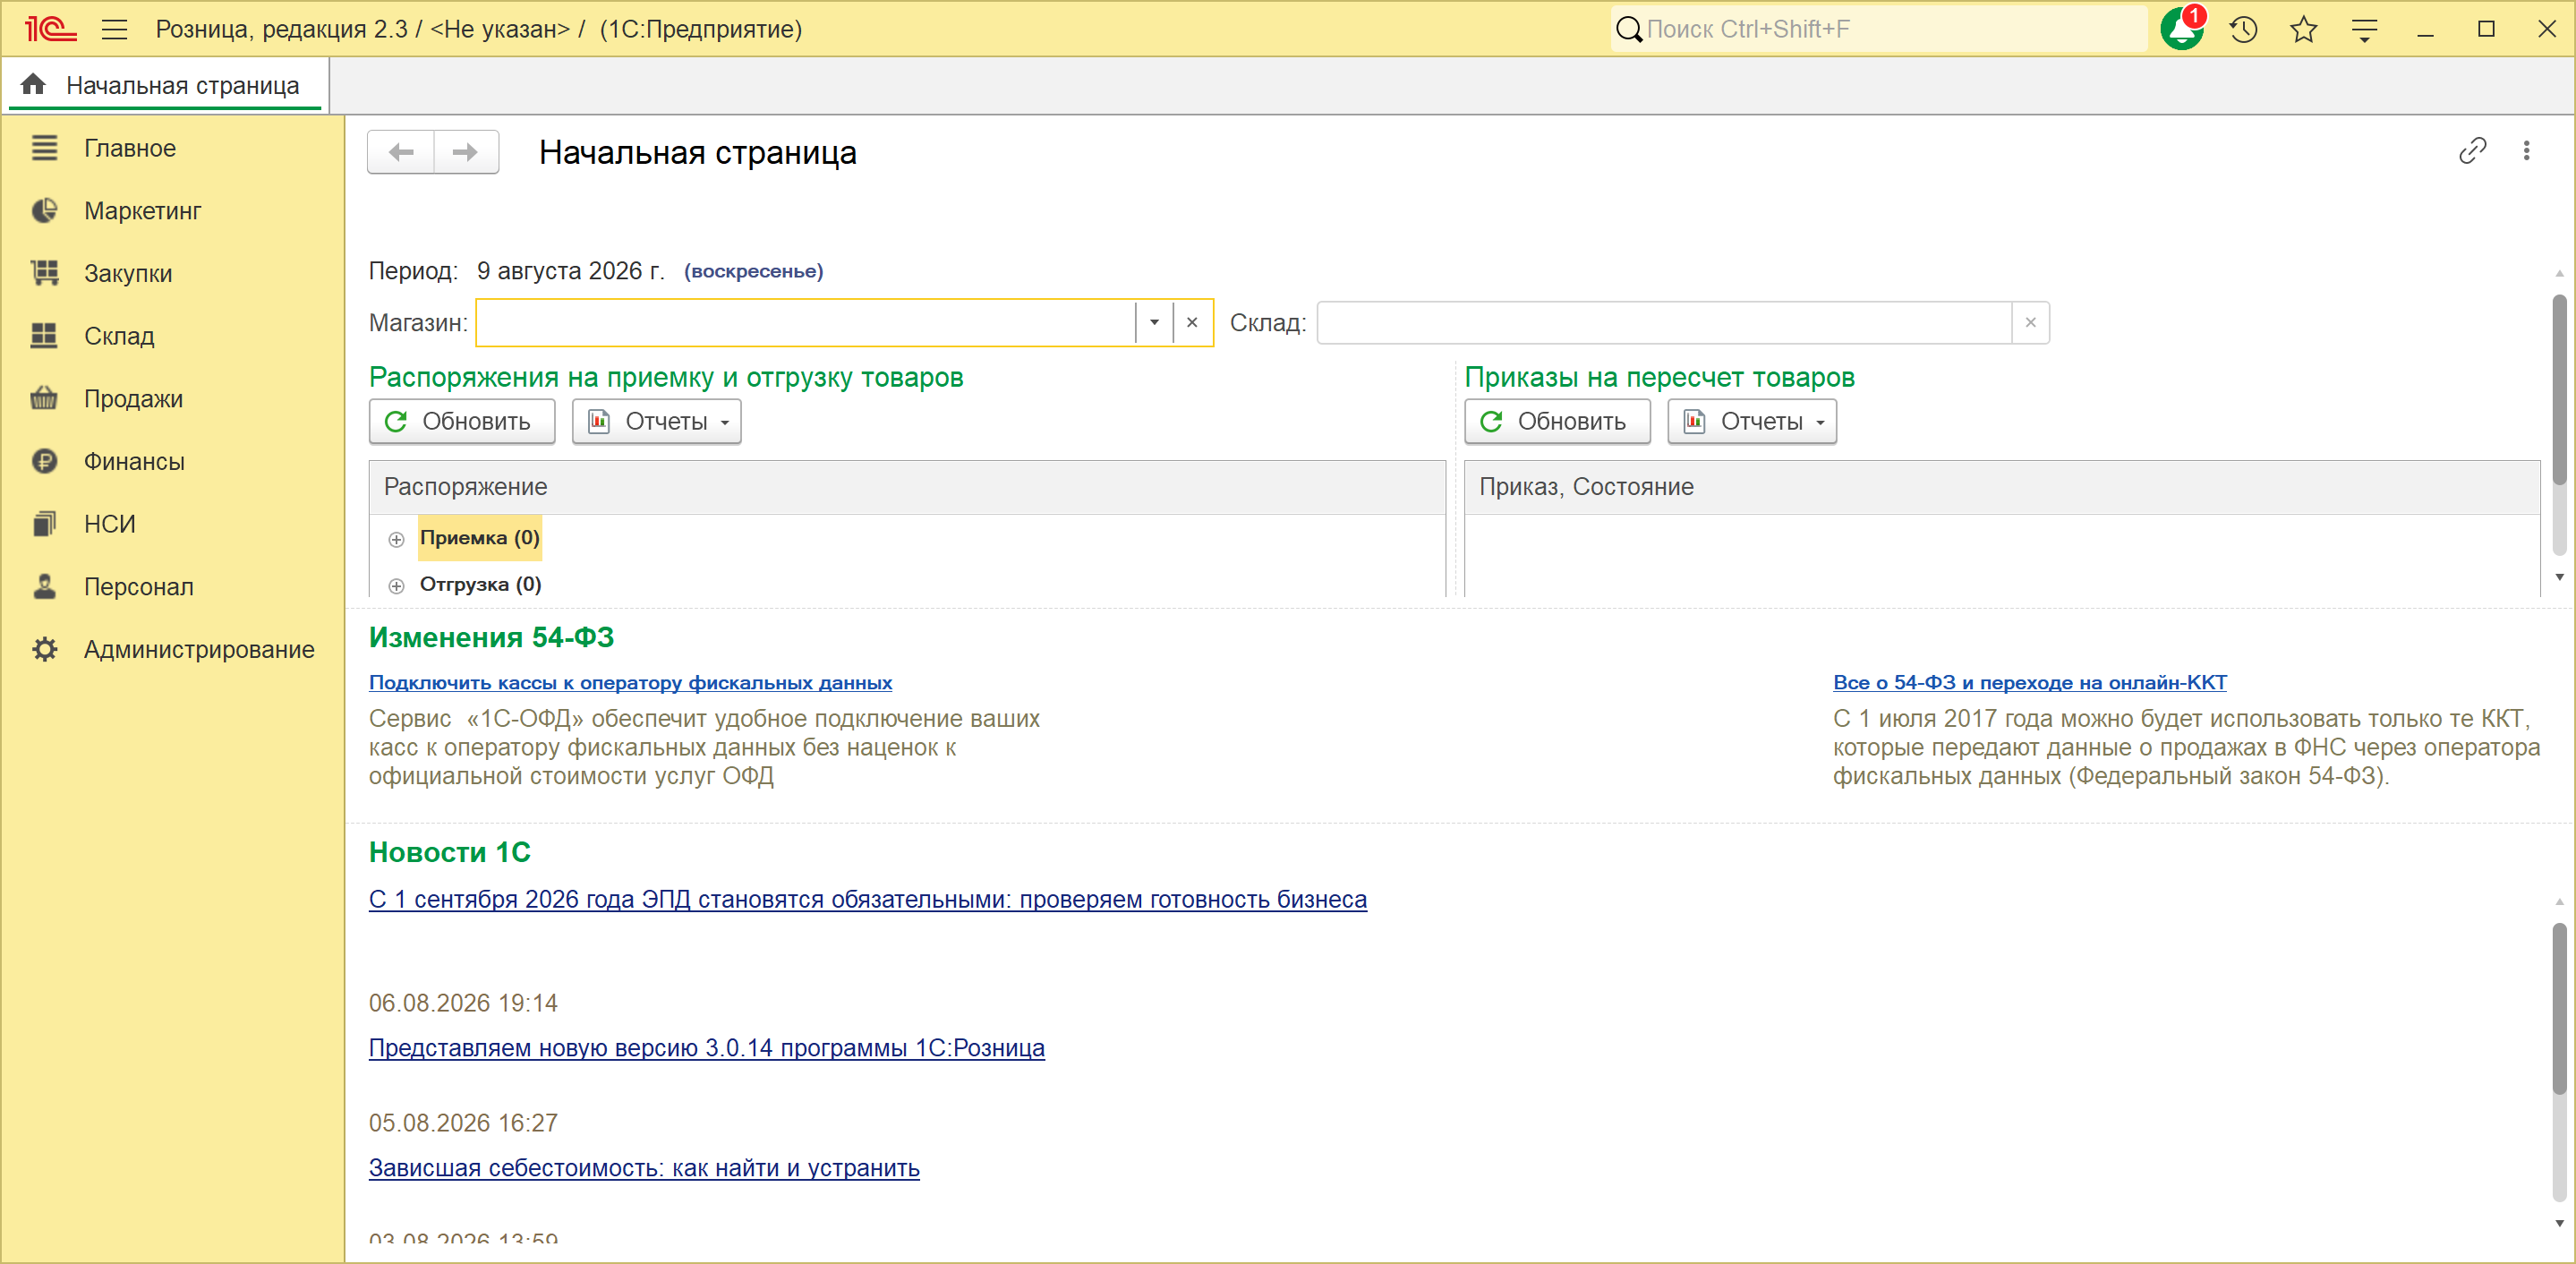Open news Зависшая себестоимость
This screenshot has height=1264, width=2576.
point(644,1168)
